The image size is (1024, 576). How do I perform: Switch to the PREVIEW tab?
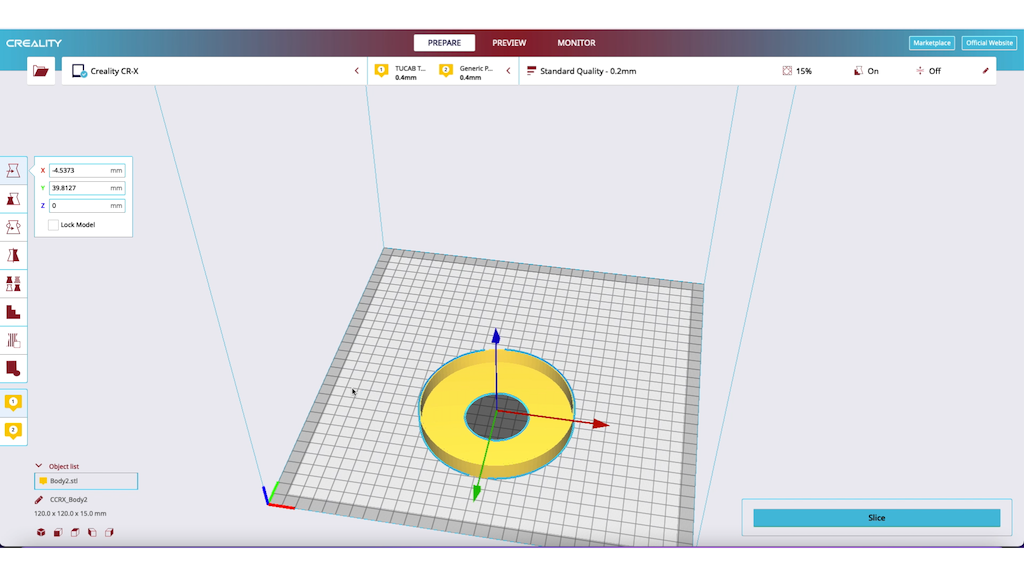pyautogui.click(x=509, y=42)
